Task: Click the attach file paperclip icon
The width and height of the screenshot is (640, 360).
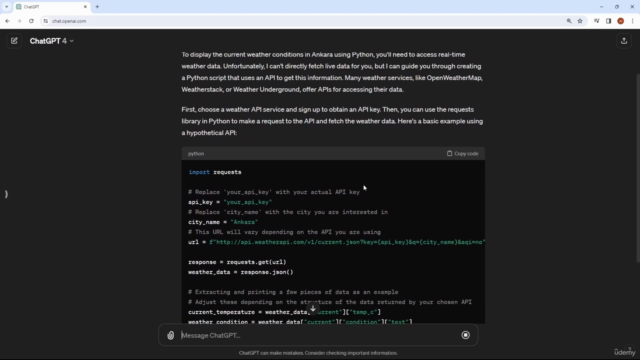Action: pos(171,335)
